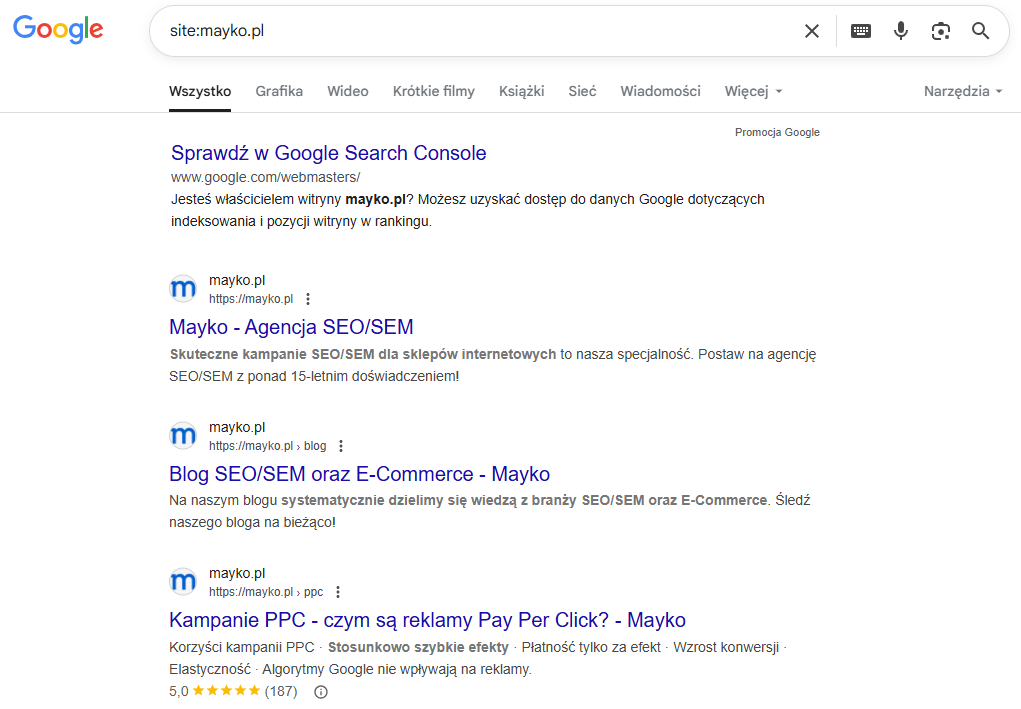
Task: Click the Mayko favicon on the Agencja SEO/SEM result
Action: [183, 288]
